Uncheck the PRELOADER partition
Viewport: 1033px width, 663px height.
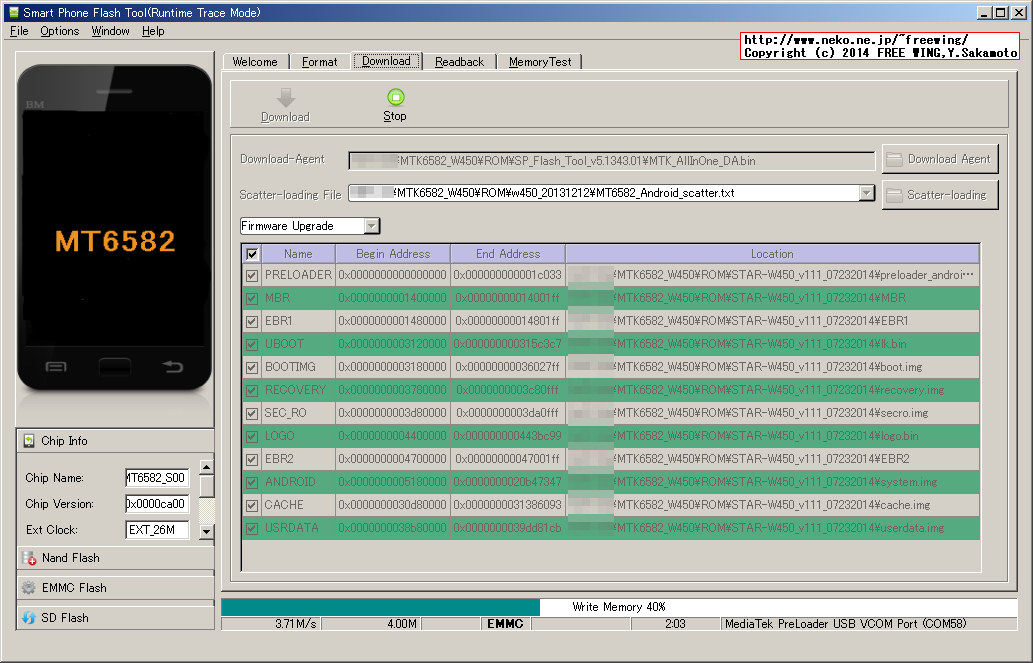click(x=251, y=274)
